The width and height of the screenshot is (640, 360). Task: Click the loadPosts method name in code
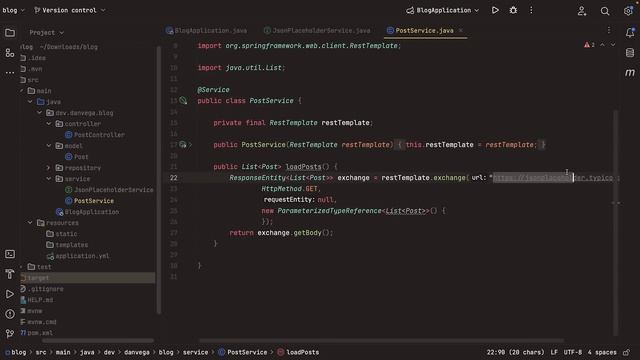(x=303, y=167)
